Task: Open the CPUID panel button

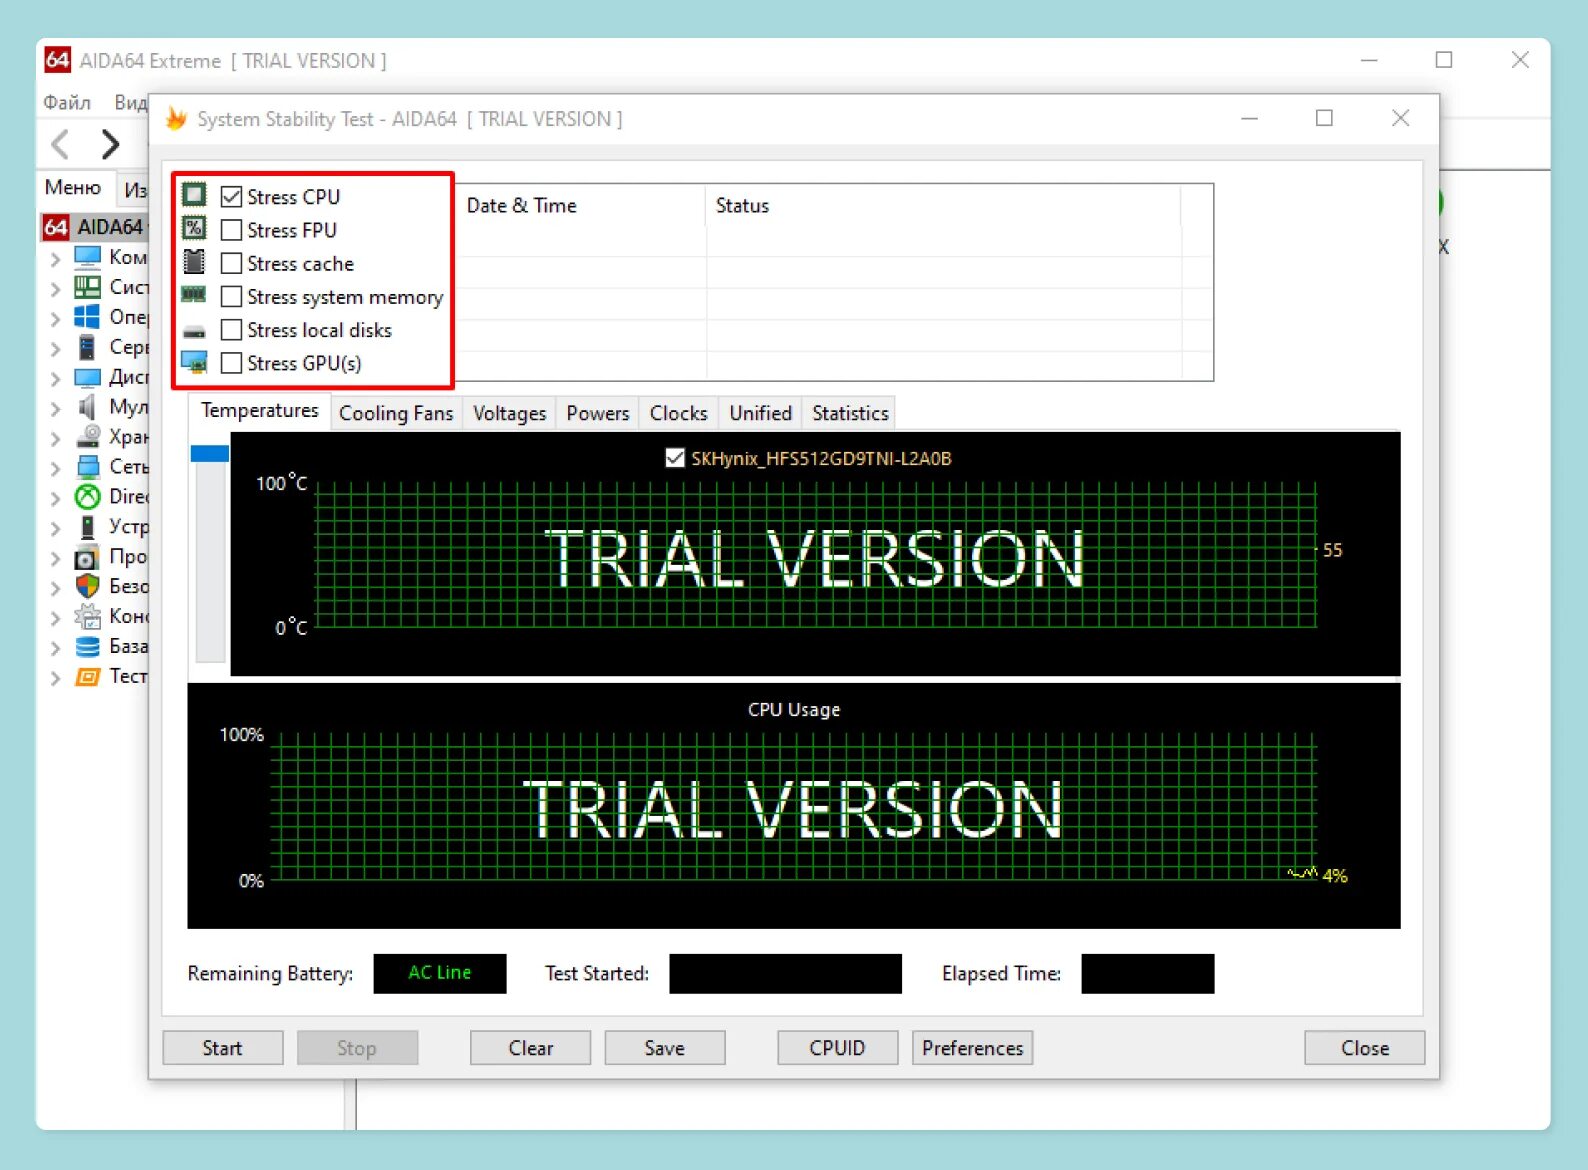Action: 837,1047
